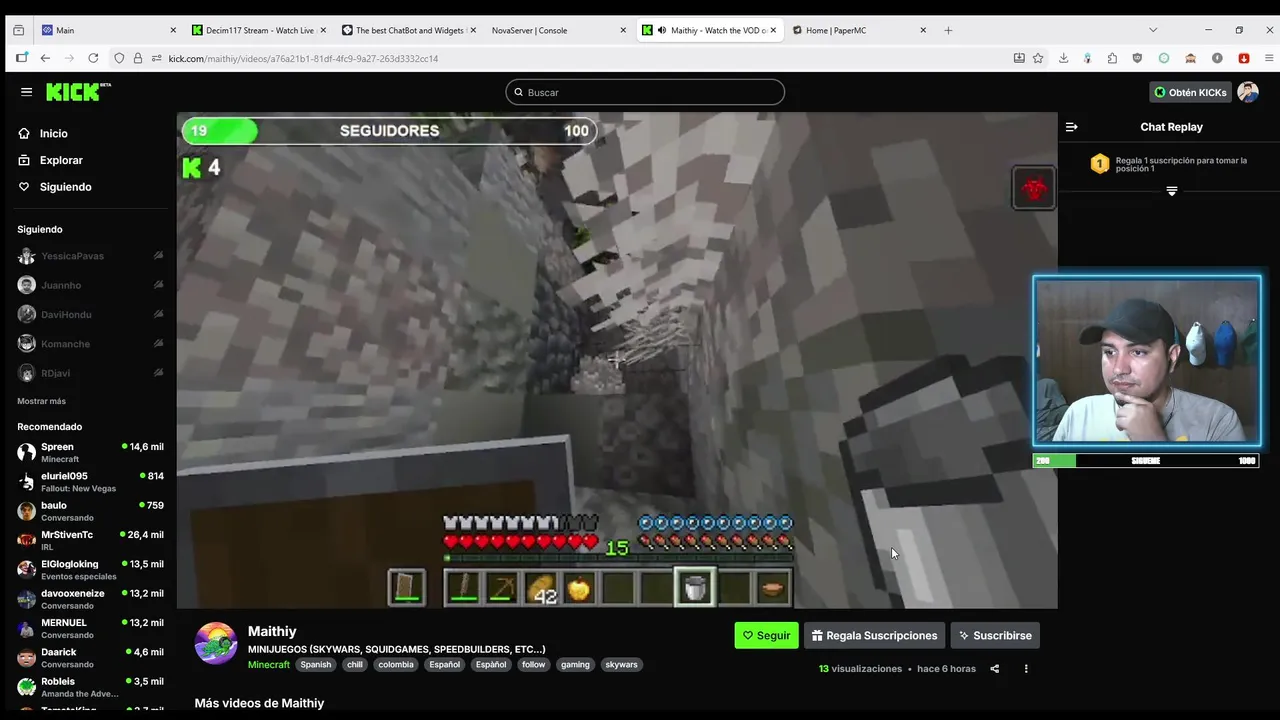Open a new browser tab
Screen dimensions: 1280x720
[948, 30]
